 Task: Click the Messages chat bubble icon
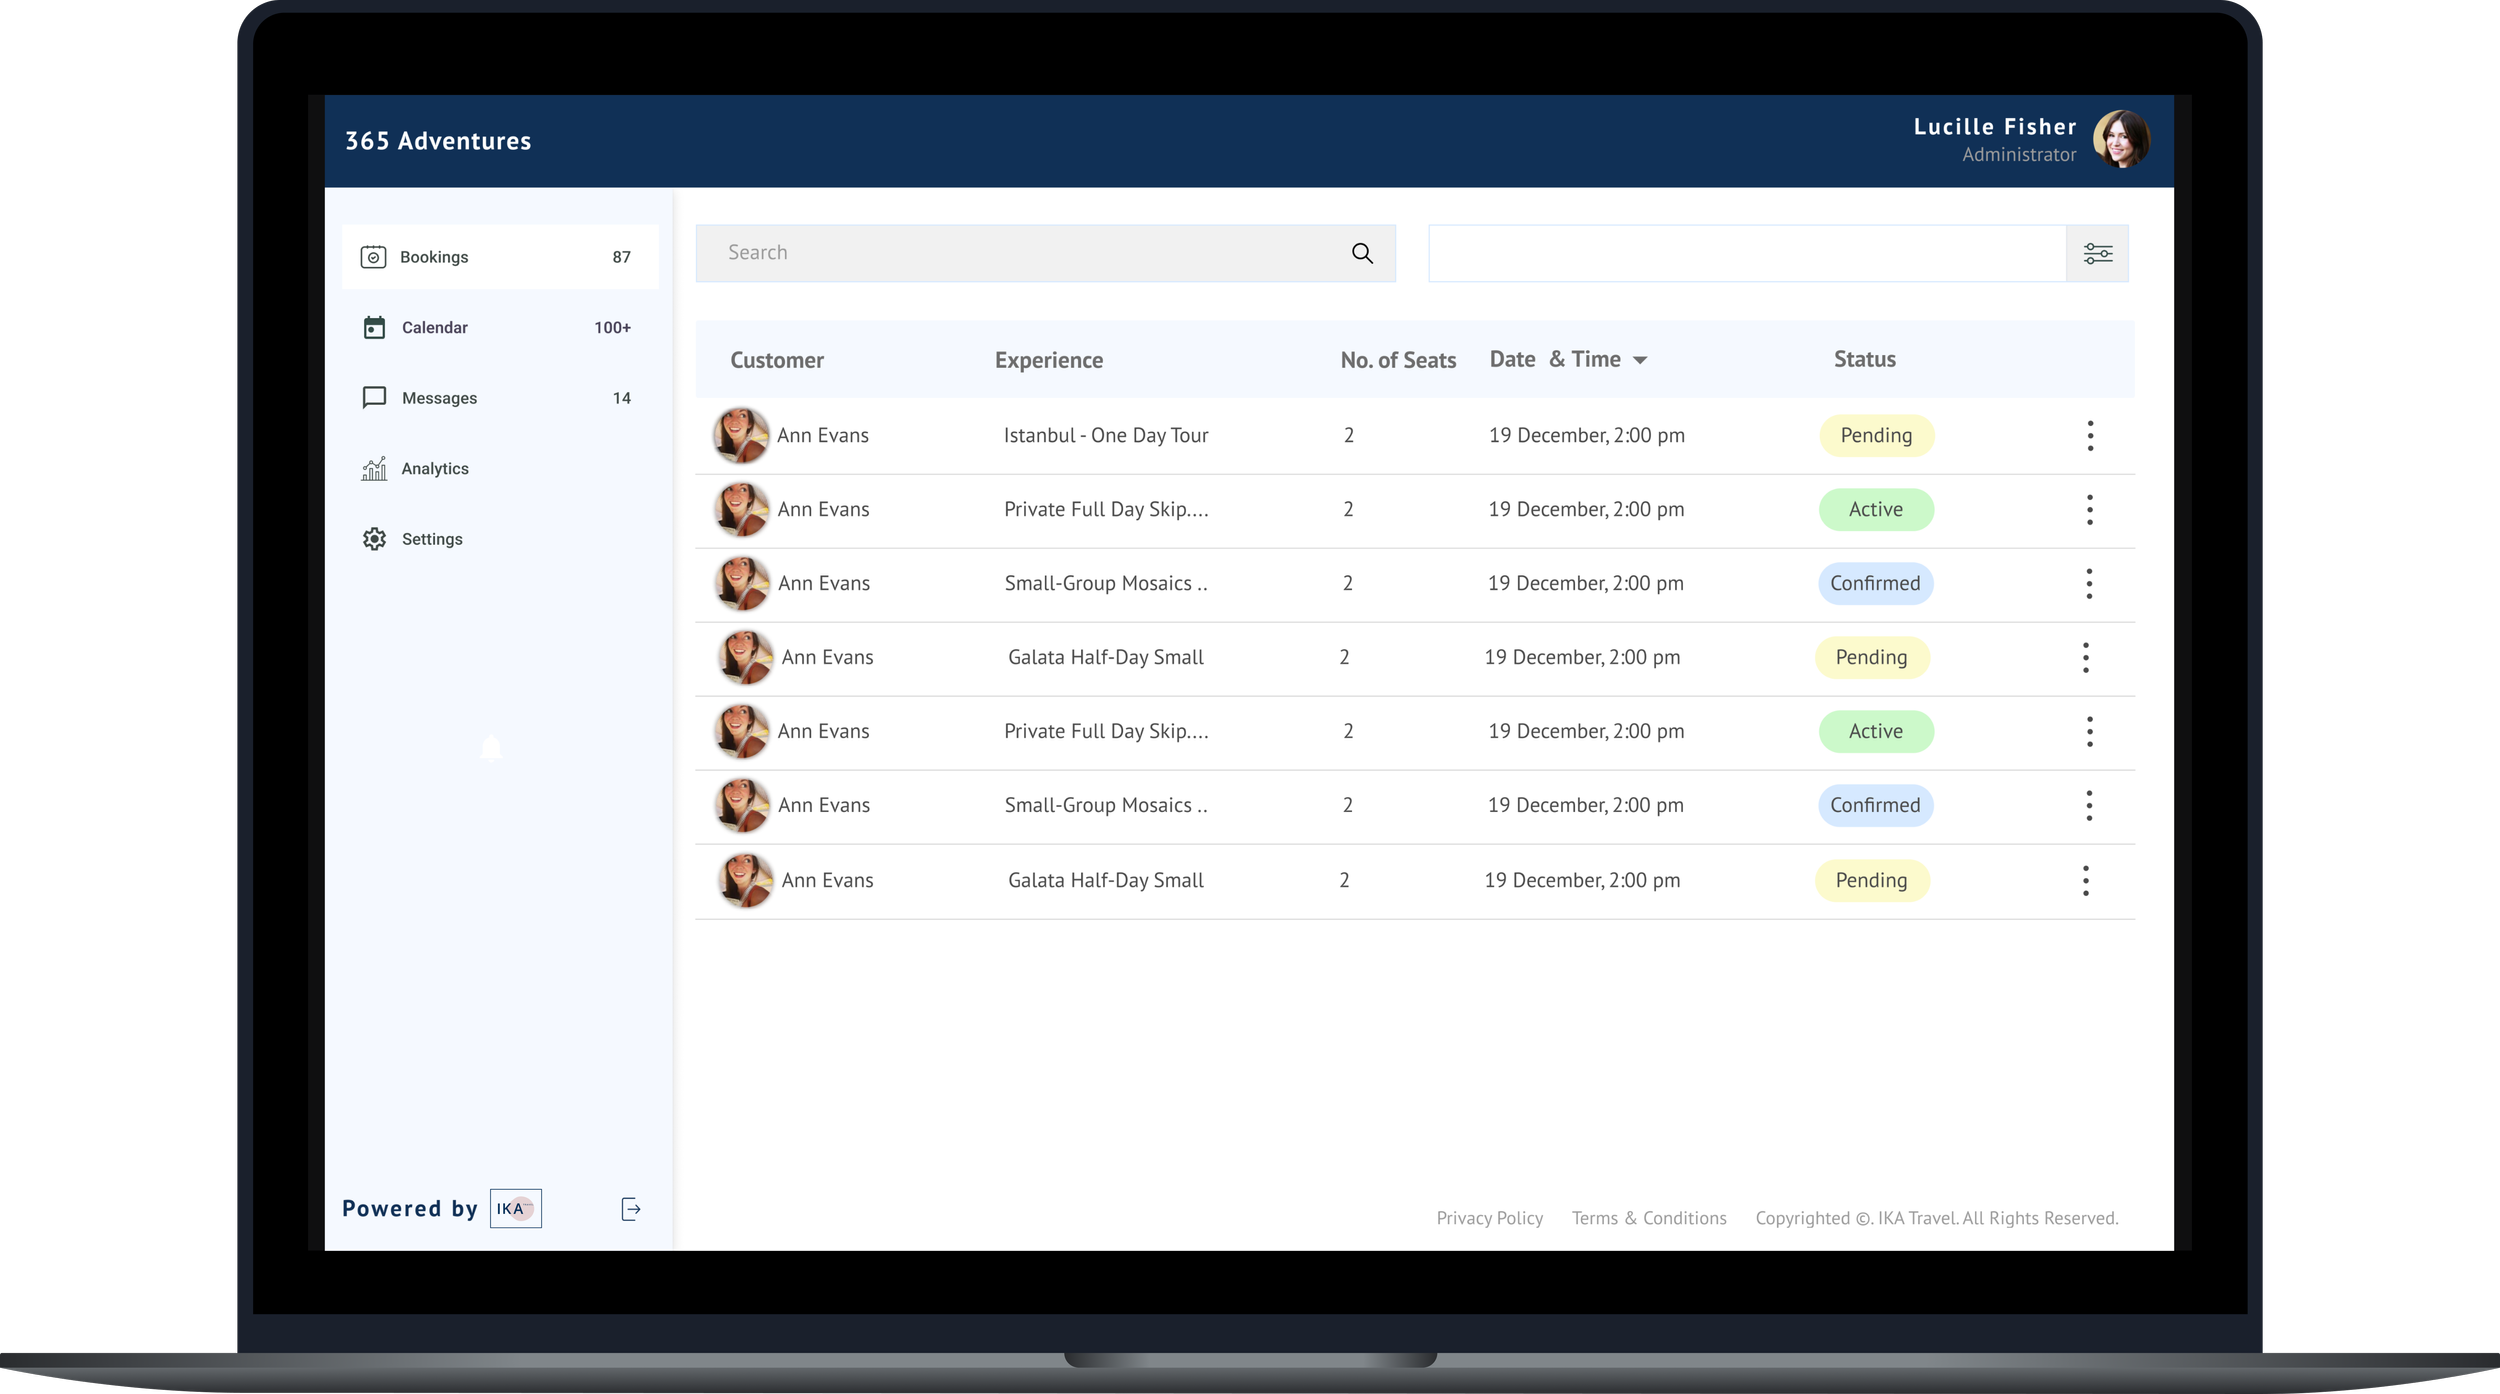coord(374,398)
